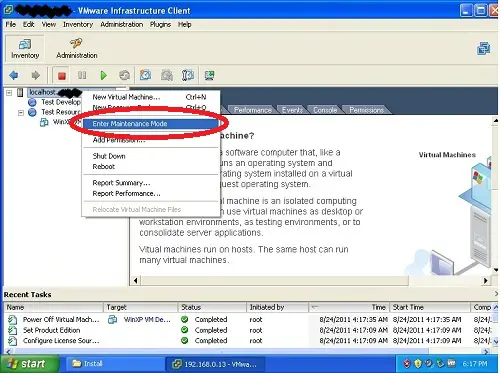Click content pane scroll down arrow
The height and width of the screenshot is (373, 500).
tap(496, 270)
